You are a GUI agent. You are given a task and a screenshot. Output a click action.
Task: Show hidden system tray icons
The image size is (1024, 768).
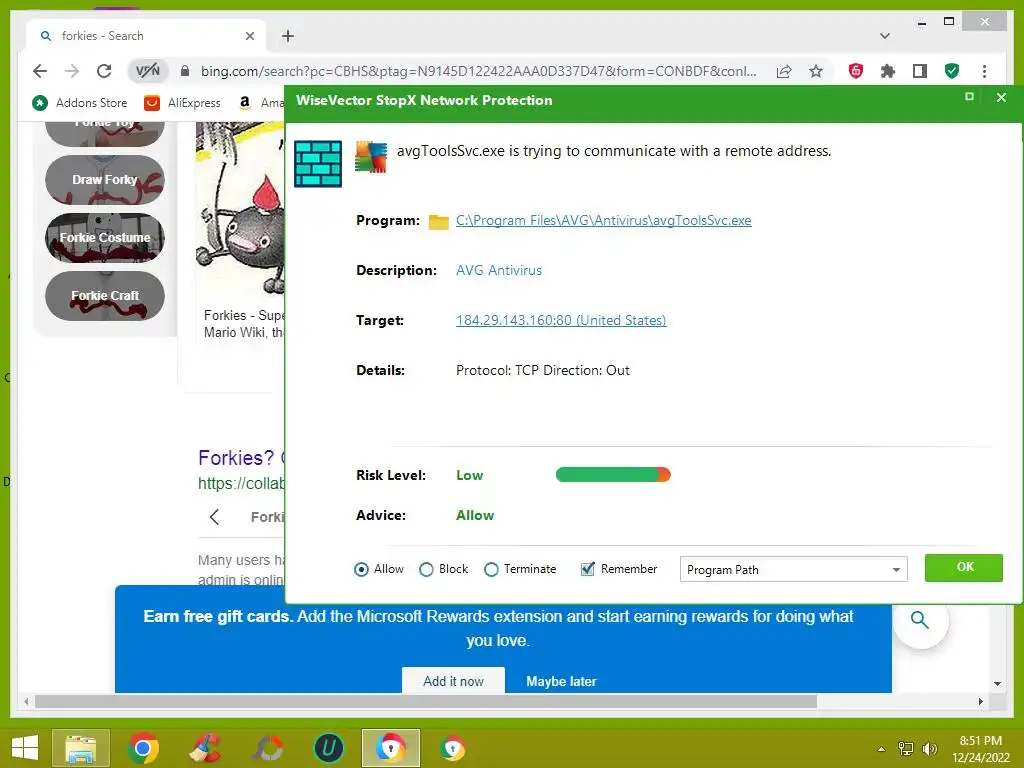pyautogui.click(x=881, y=748)
